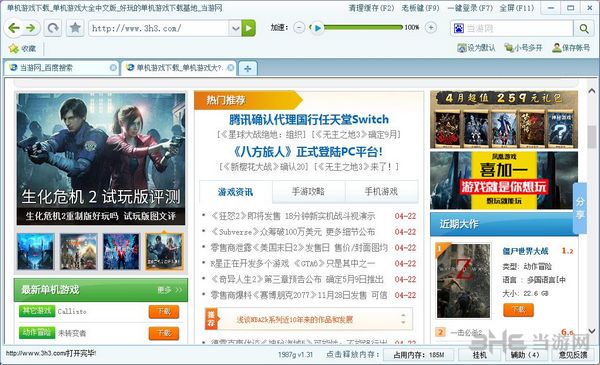Image resolution: width=600 pixels, height=365 pixels.
Task: Open news 零售商爆料《赛博朋克2077》
Action: pyautogui.click(x=299, y=295)
